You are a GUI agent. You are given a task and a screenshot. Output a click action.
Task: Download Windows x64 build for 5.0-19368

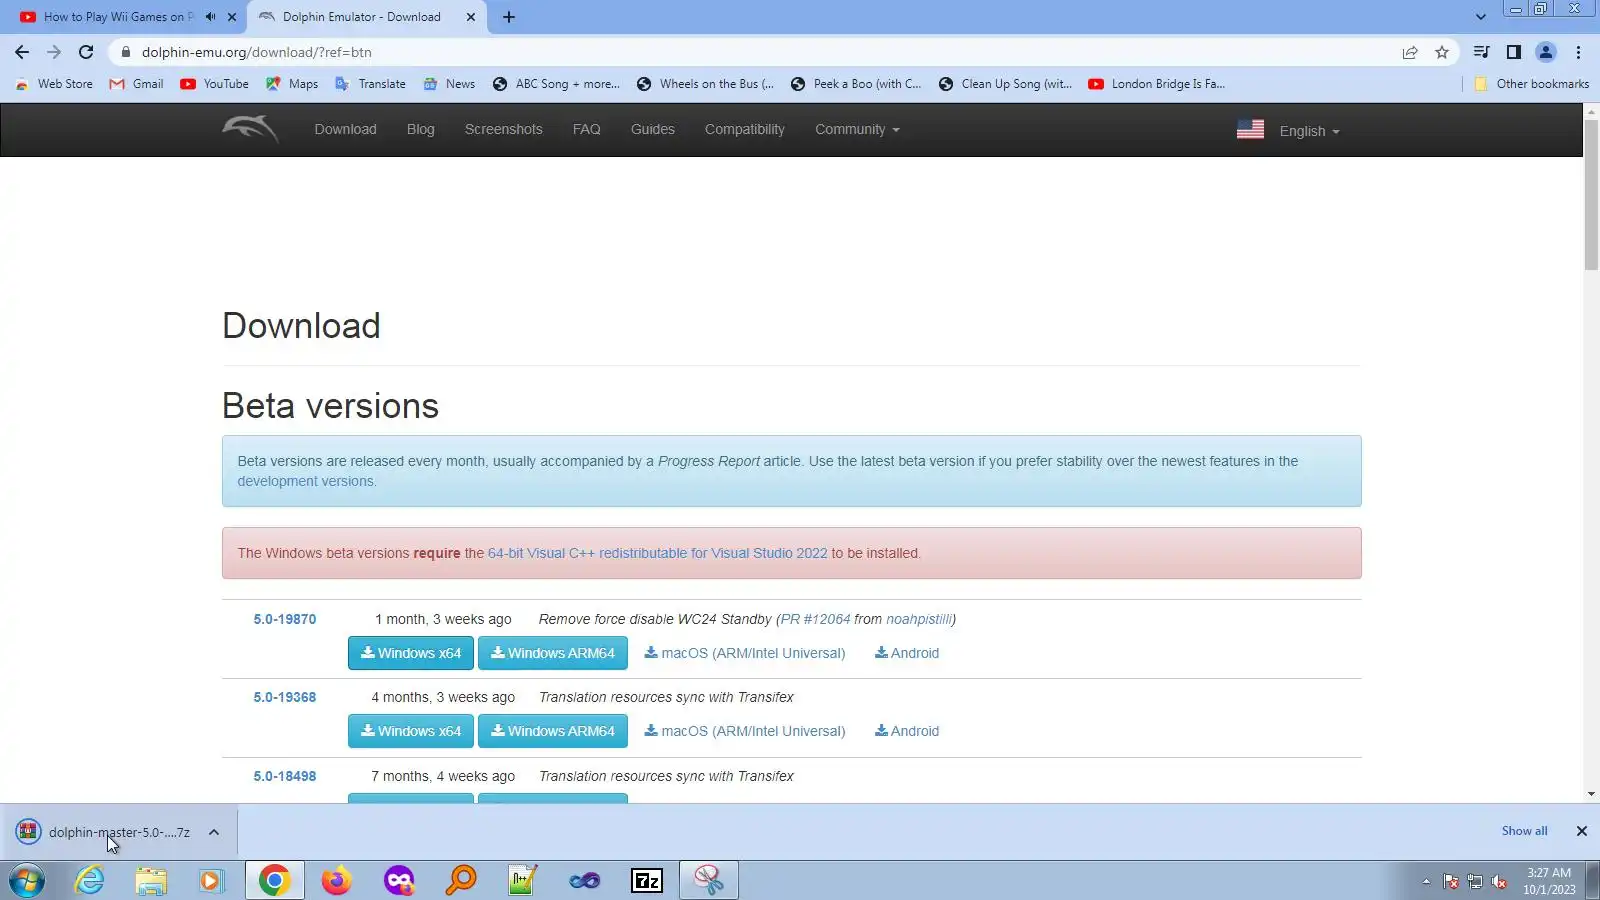(x=411, y=731)
